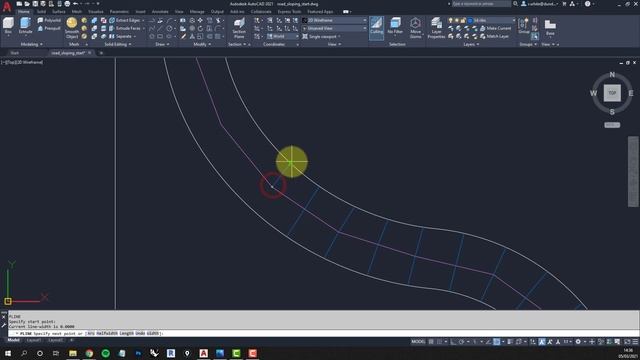Open the Unsaved View dropdown
The image size is (640, 360).
pyautogui.click(x=334, y=28)
